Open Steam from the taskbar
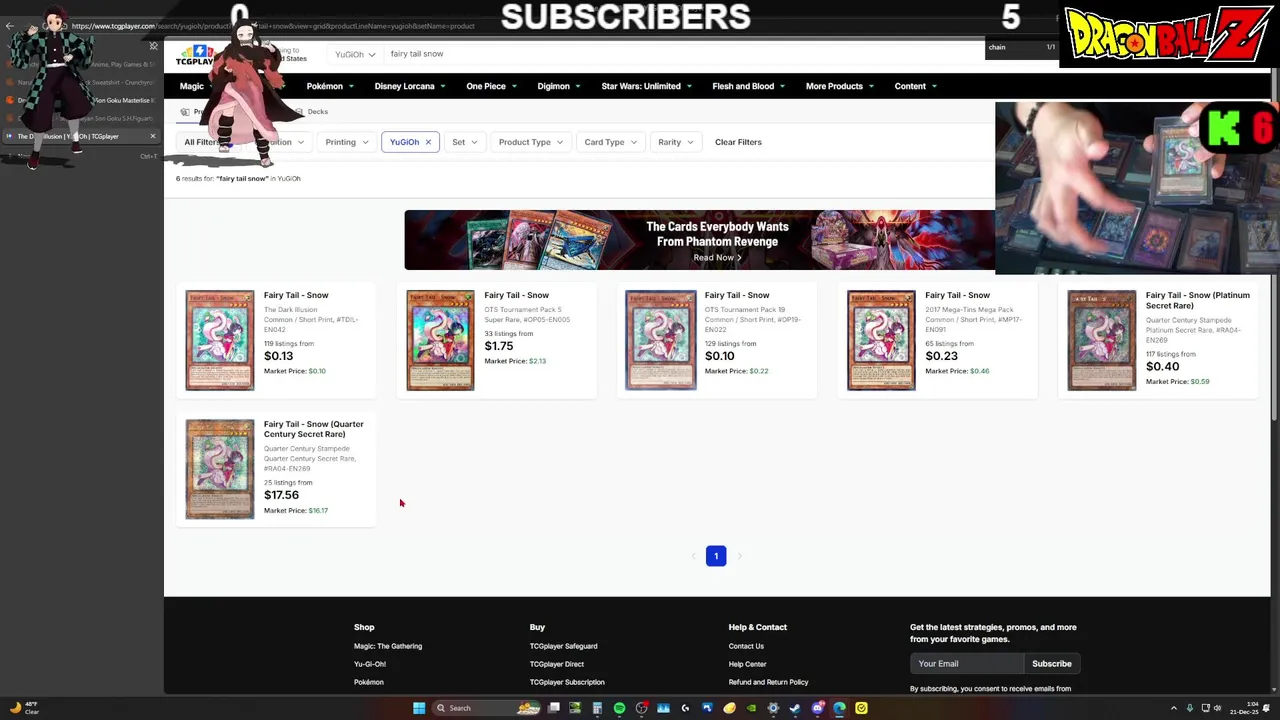 click(795, 708)
